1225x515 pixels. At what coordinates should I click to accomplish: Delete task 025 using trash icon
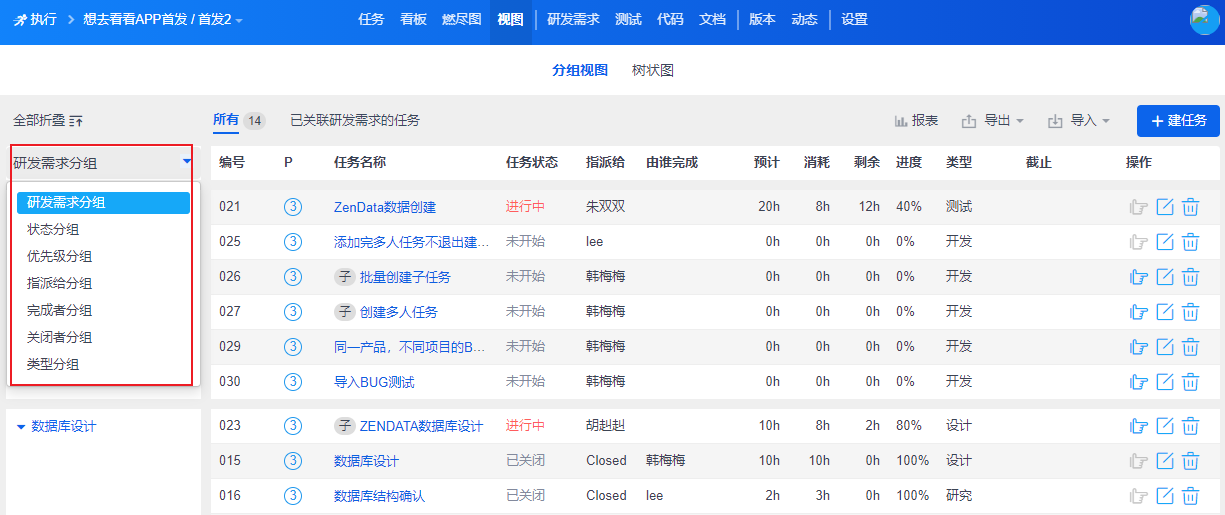(1190, 242)
